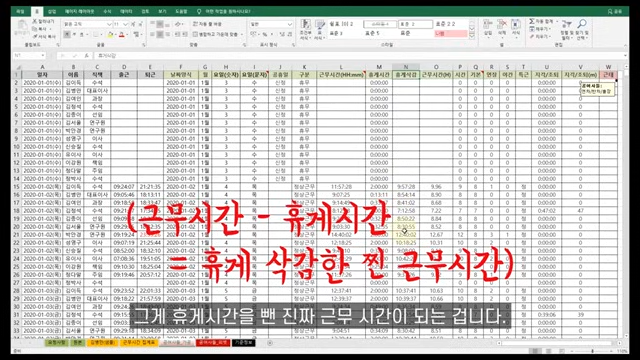Image resolution: width=640 pixels, height=360 pixels.
Task: Select the '표준 2 2' cell style
Action: [x=451, y=24]
